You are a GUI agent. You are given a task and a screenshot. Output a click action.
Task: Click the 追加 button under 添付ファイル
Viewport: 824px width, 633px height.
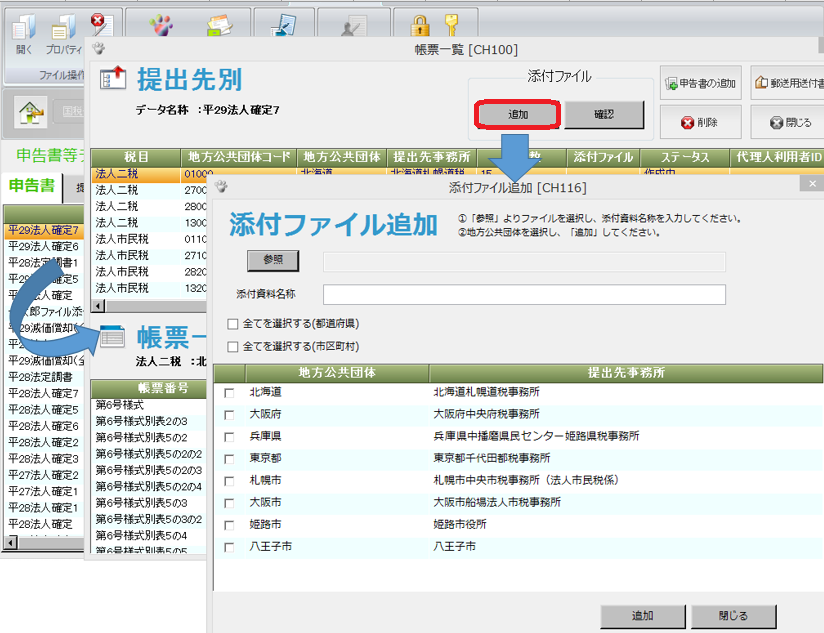tap(518, 114)
